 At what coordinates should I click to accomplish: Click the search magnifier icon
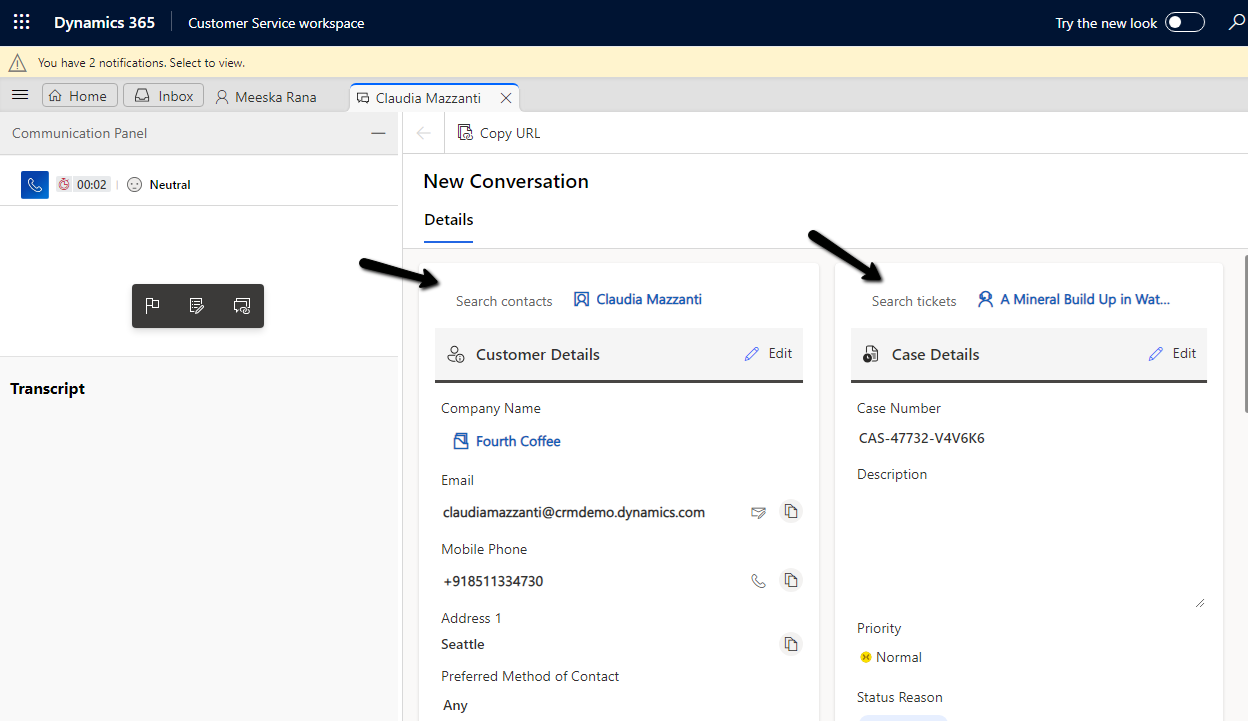pos(1236,22)
